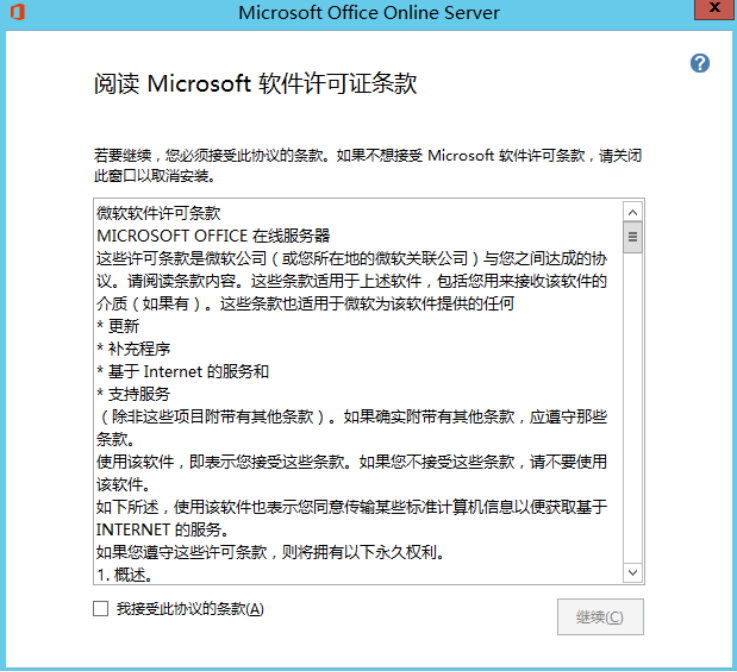Screen dimensions: 737x672
Task: Click the 微软软件许可条款 first line
Action: point(158,213)
